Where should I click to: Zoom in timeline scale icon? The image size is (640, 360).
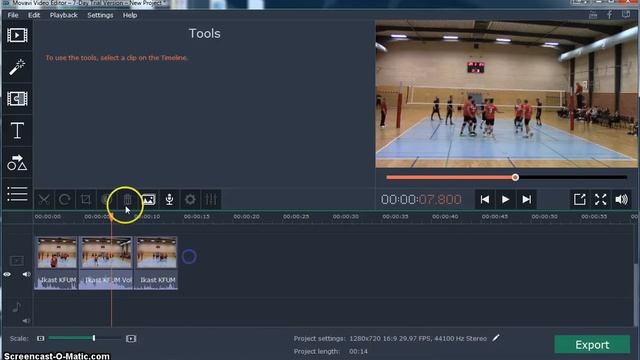[131, 338]
